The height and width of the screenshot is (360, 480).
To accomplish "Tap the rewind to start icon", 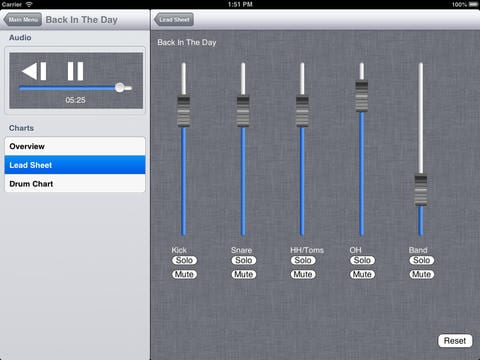I will [x=34, y=71].
